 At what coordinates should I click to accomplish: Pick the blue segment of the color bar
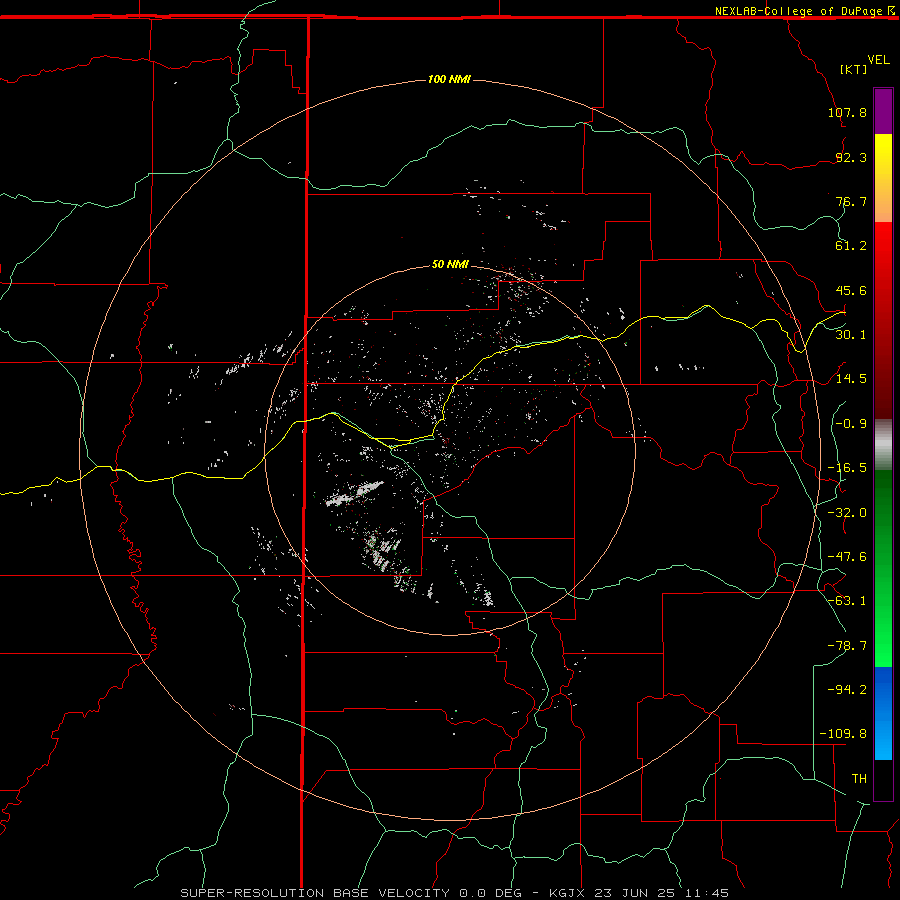(883, 713)
